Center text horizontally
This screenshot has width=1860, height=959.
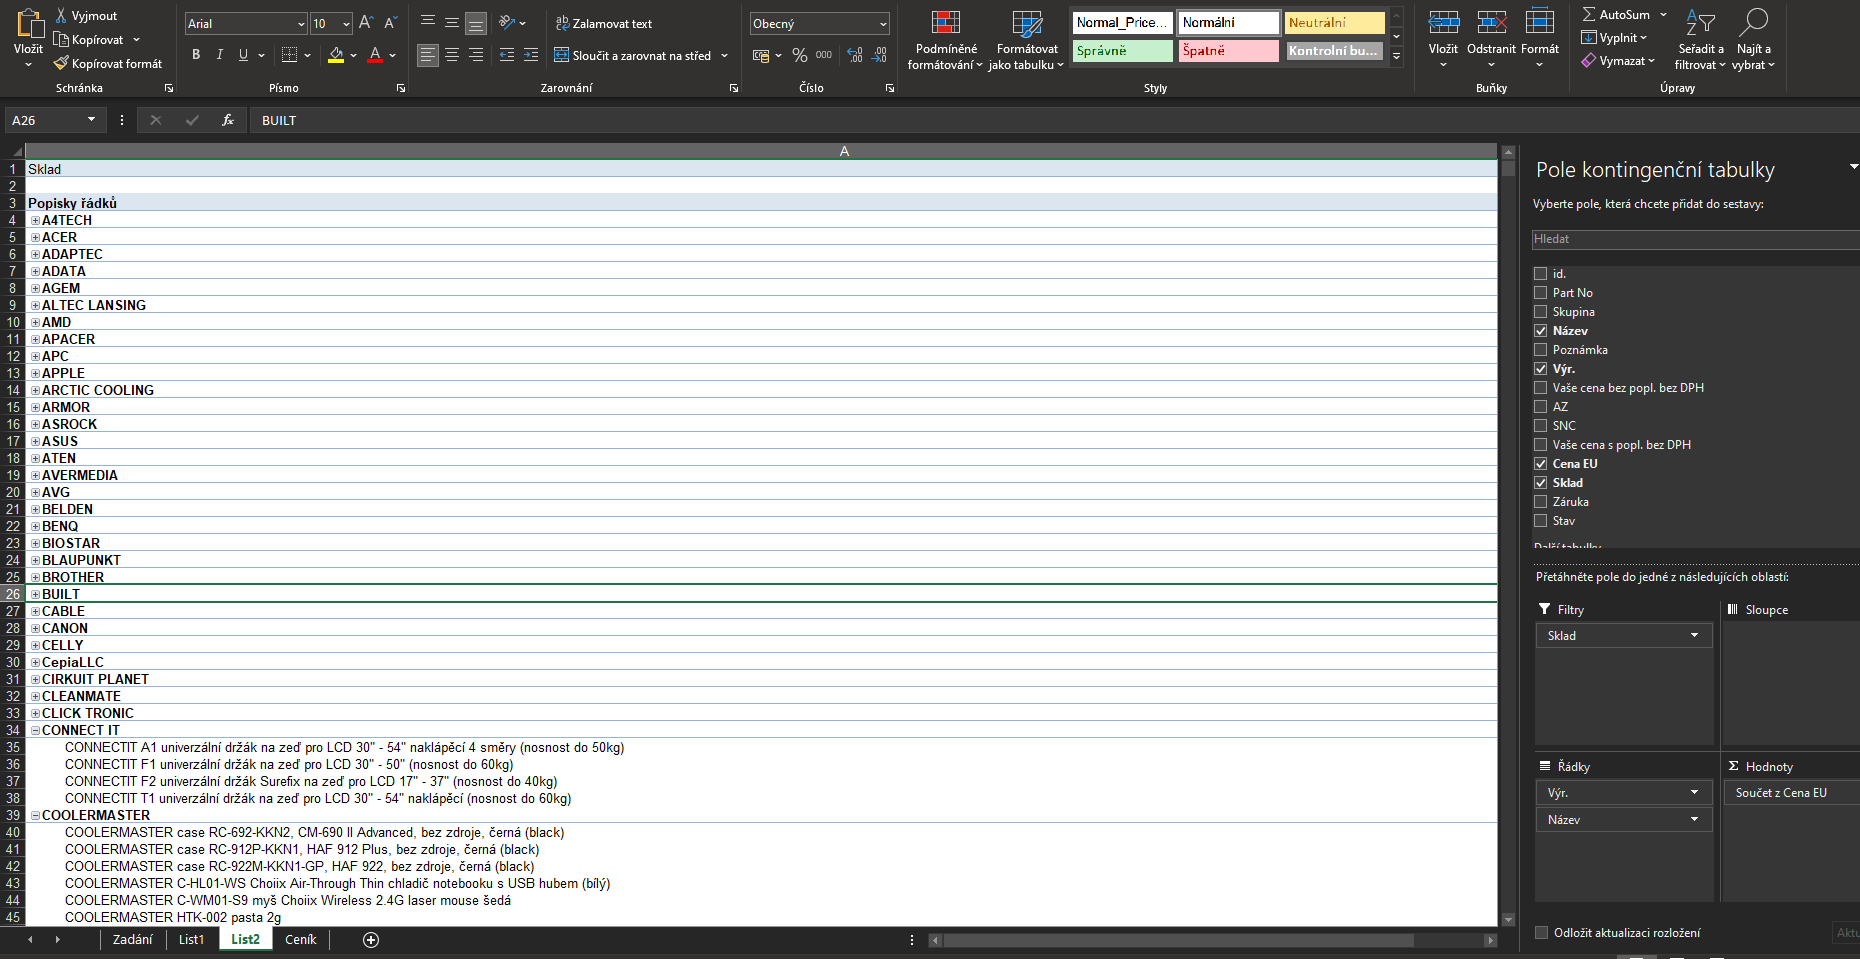452,55
